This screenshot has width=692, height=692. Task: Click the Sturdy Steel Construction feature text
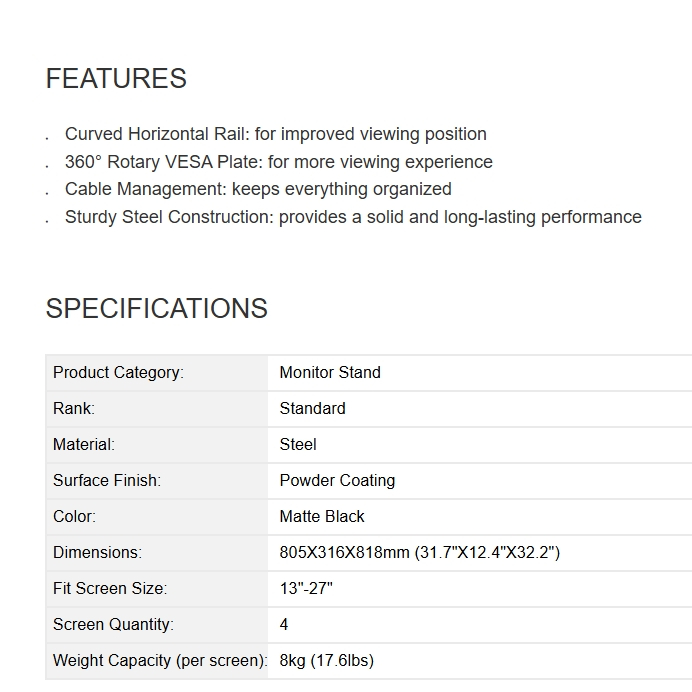pyautogui.click(x=353, y=217)
